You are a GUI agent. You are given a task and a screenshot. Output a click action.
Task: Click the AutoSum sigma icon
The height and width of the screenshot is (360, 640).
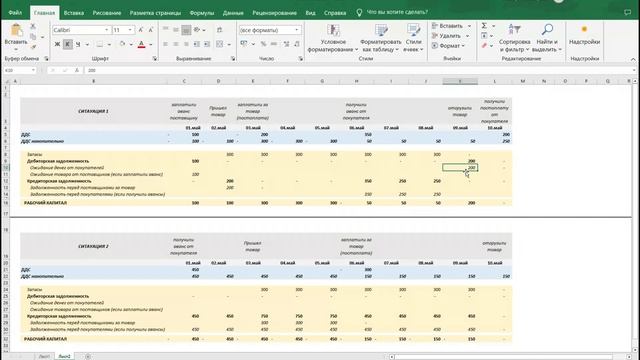(x=484, y=26)
